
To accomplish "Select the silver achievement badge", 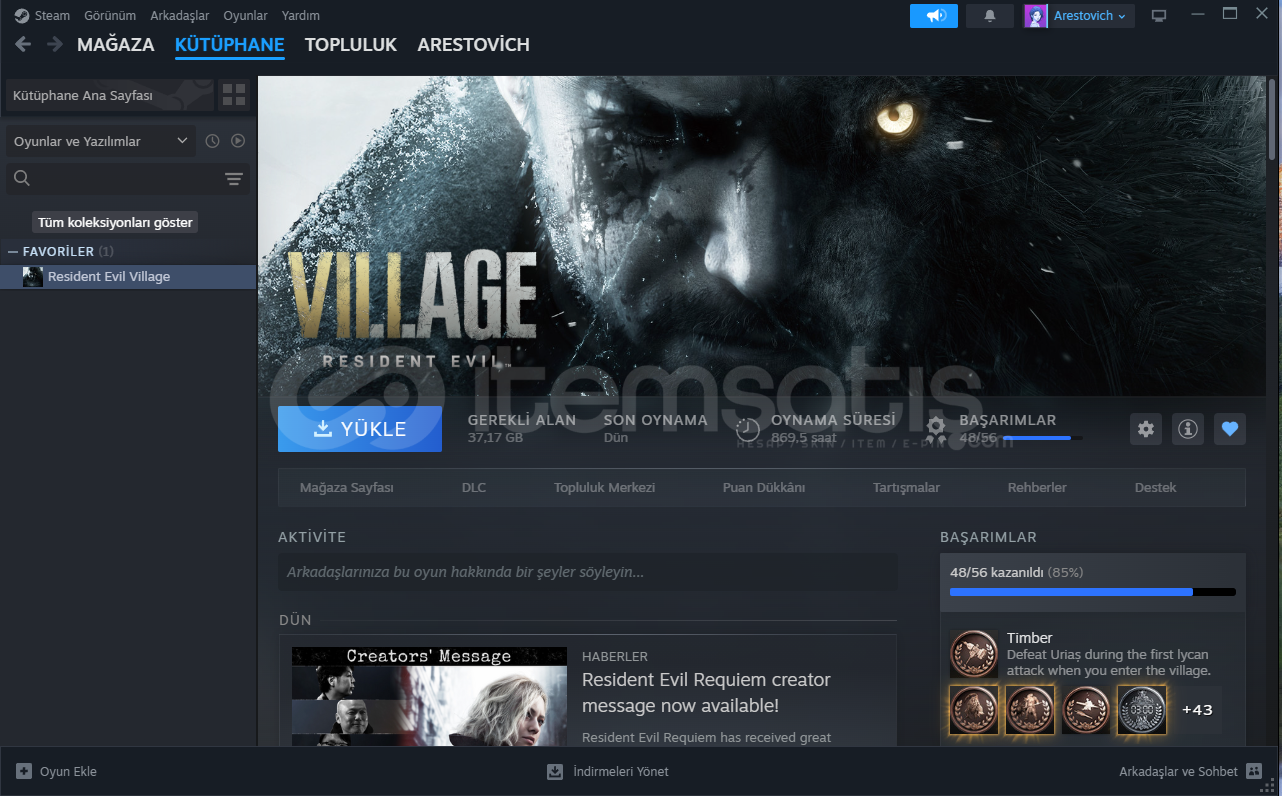I will click(1142, 710).
